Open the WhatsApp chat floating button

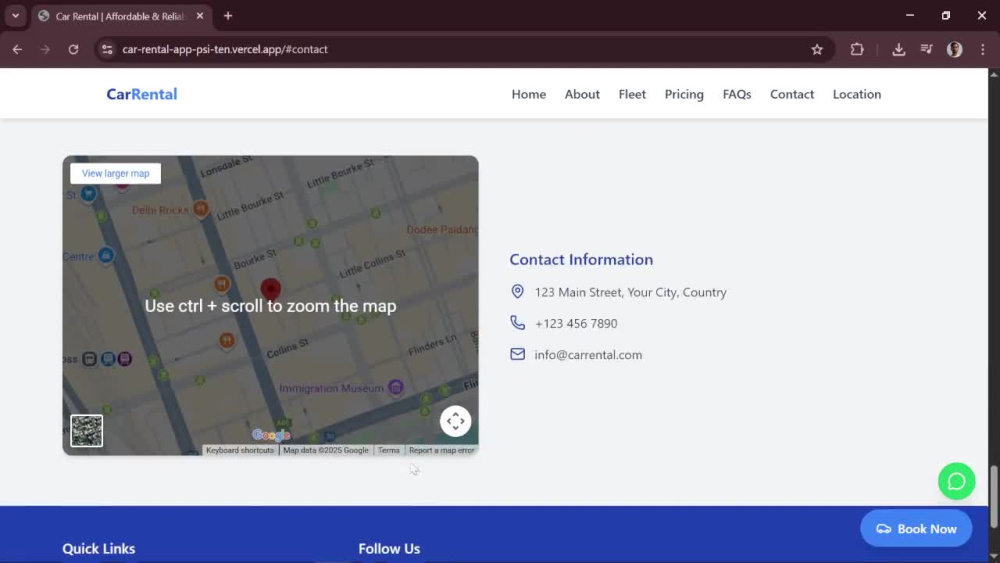click(956, 481)
